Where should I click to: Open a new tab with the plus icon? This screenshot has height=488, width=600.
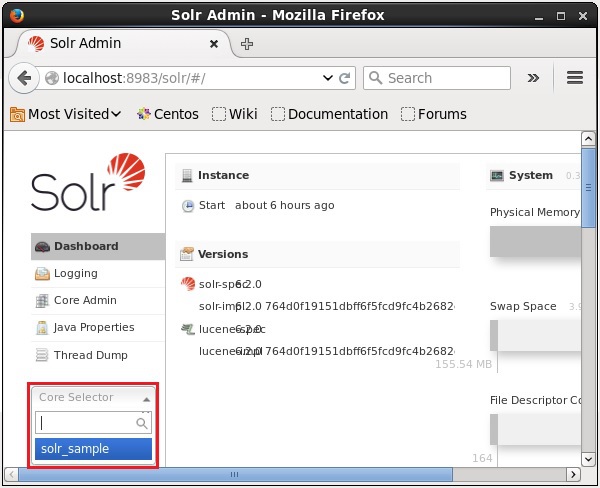[x=247, y=44]
